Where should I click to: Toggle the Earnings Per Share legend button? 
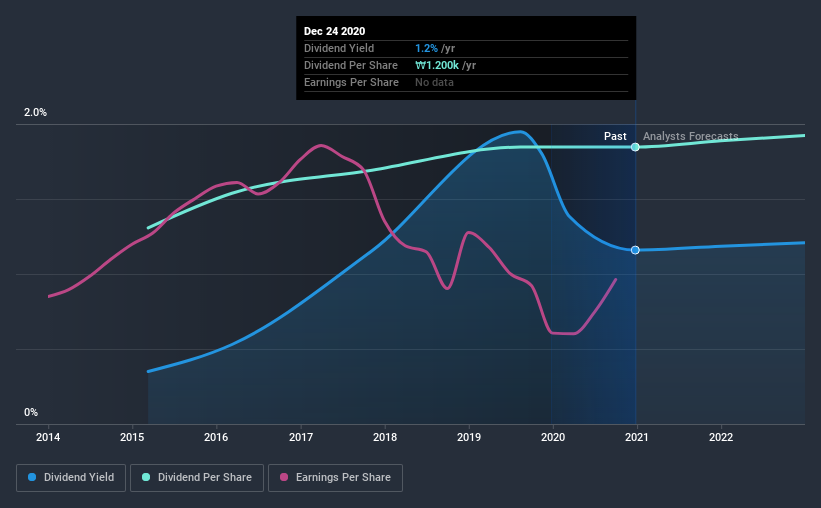[x=335, y=478]
